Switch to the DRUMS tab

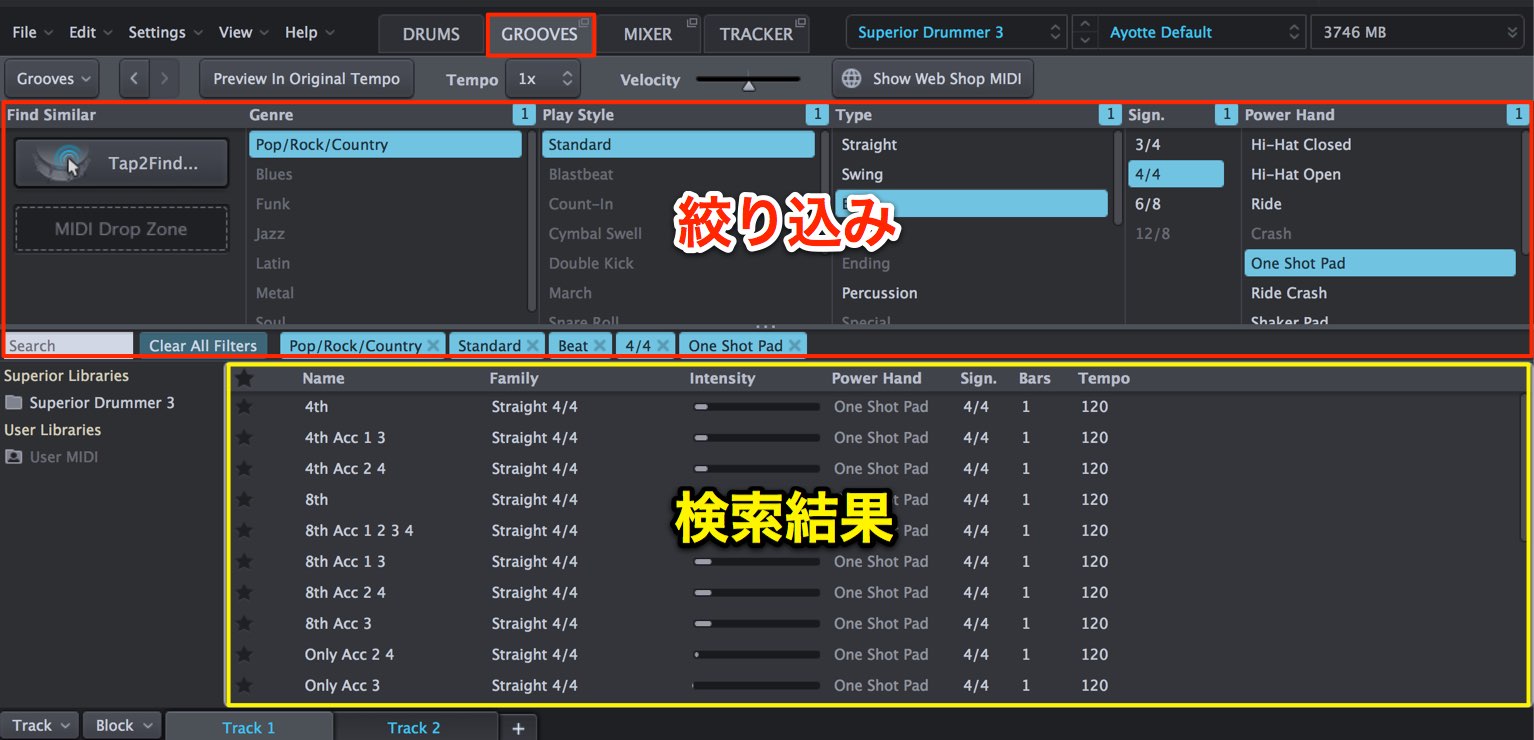(431, 34)
